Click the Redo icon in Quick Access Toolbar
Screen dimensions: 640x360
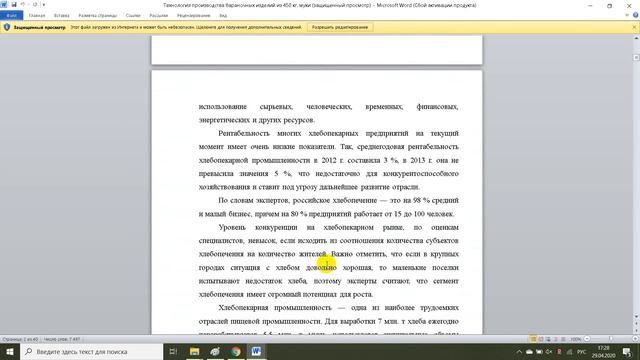pyautogui.click(x=35, y=4)
